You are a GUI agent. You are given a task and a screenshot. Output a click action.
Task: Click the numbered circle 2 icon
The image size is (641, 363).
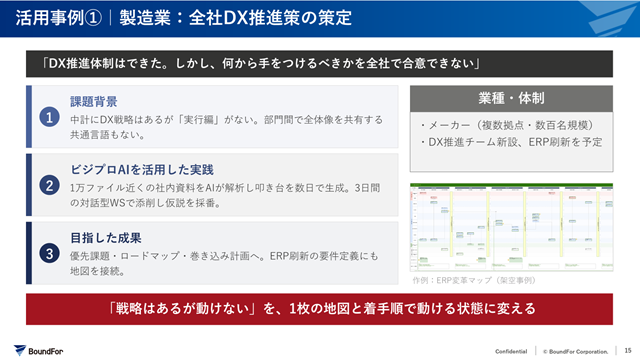tap(49, 185)
